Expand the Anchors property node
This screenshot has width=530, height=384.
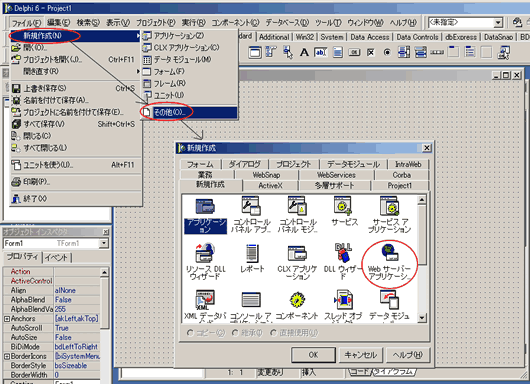[x=7, y=319]
